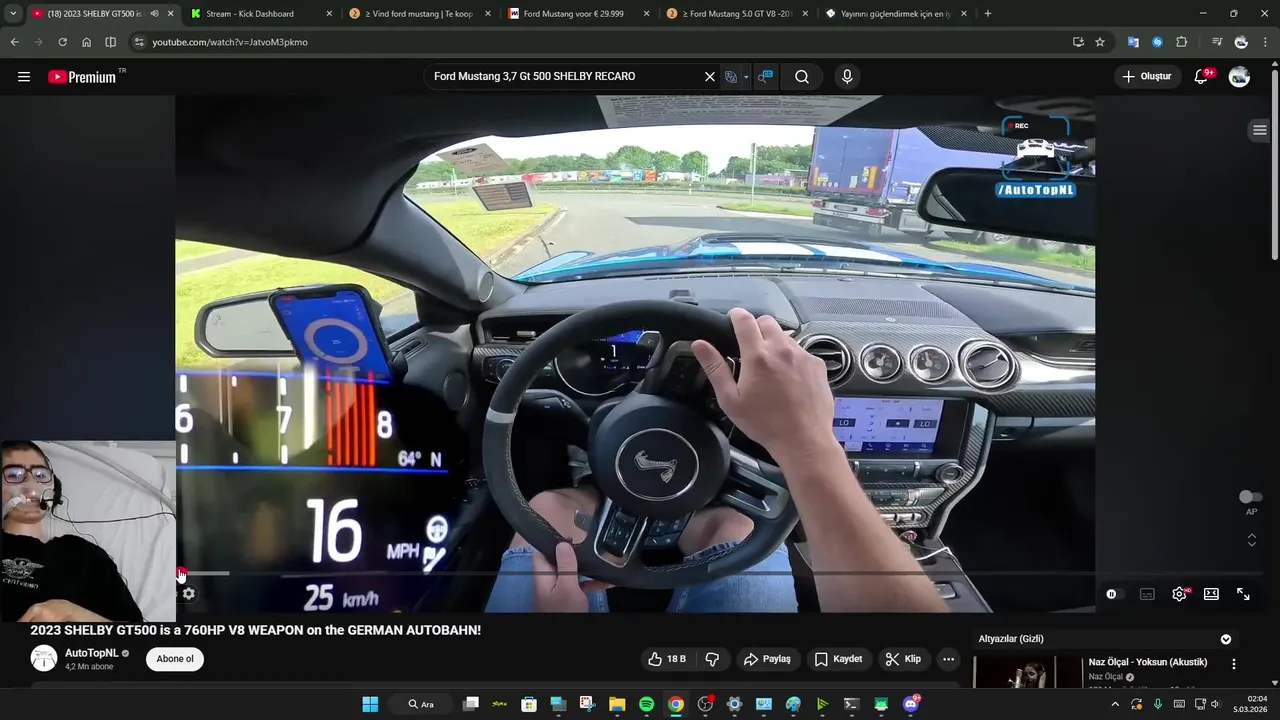Toggle the AP switch beside video
Screen dimensions: 1280x720
coord(1250,497)
